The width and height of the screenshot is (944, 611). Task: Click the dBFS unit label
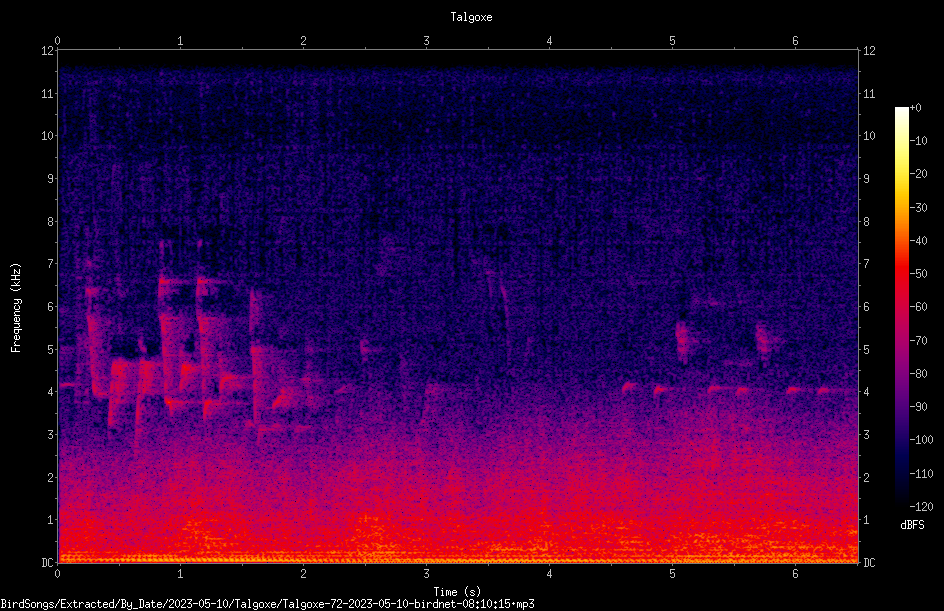click(x=912, y=526)
